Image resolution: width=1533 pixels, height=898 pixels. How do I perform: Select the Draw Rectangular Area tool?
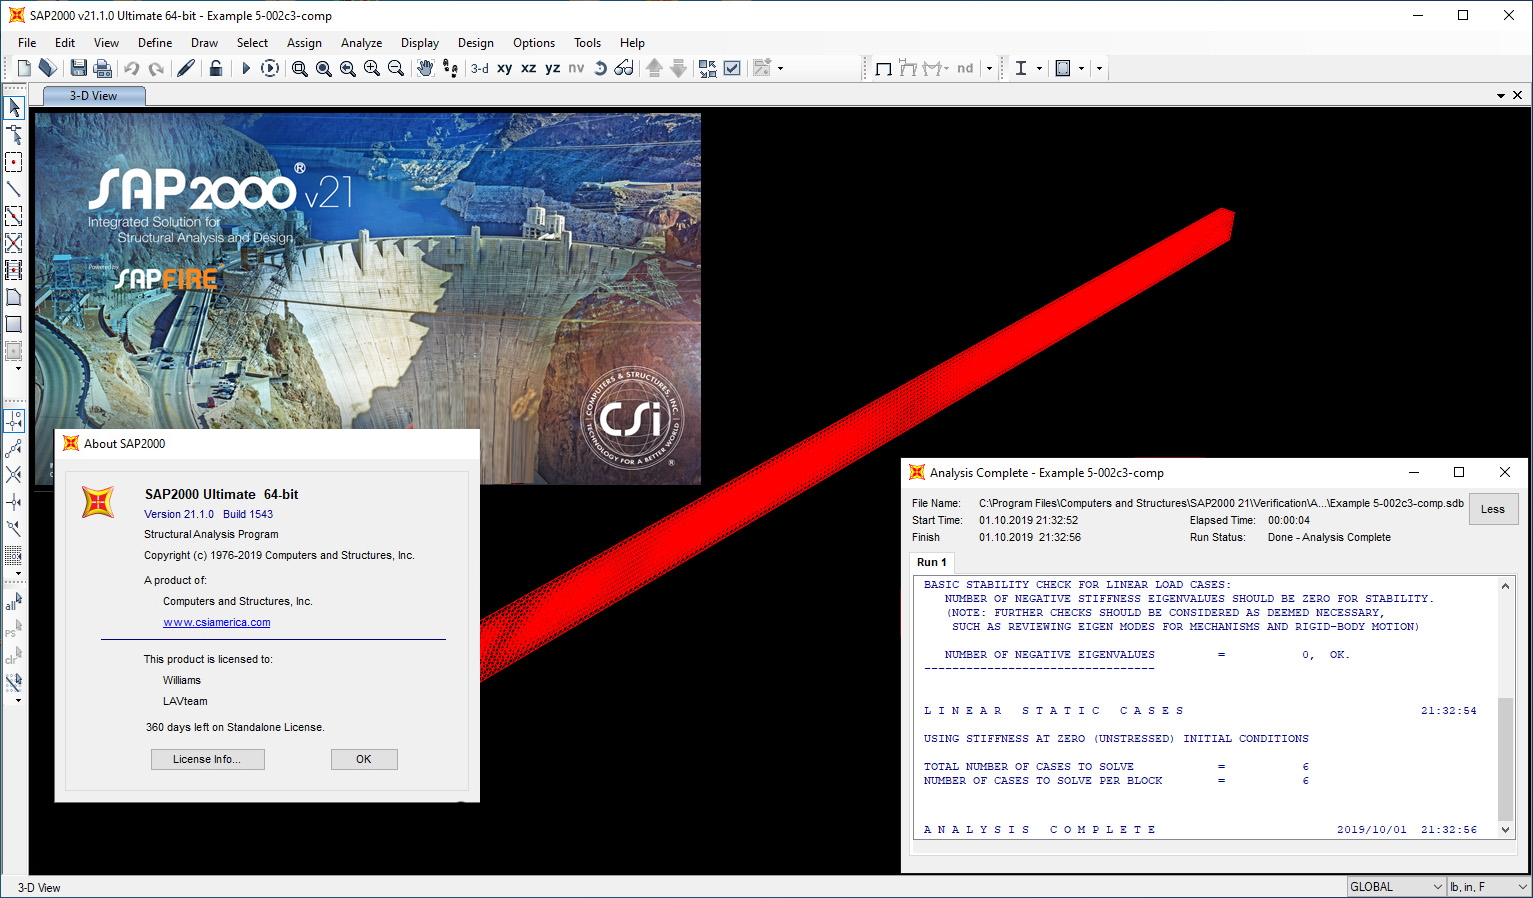(x=14, y=324)
